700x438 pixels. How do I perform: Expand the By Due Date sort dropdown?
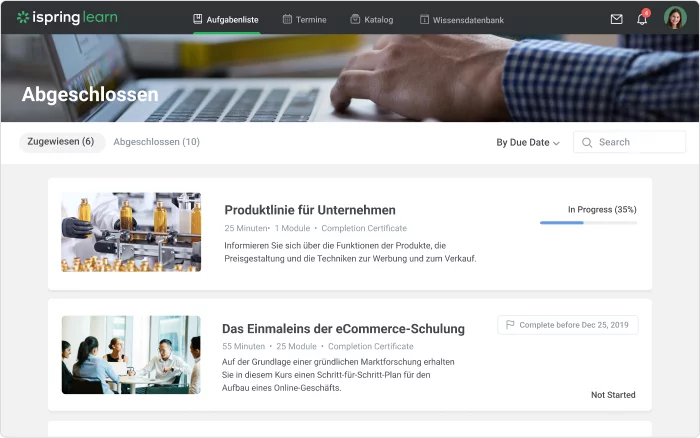528,142
